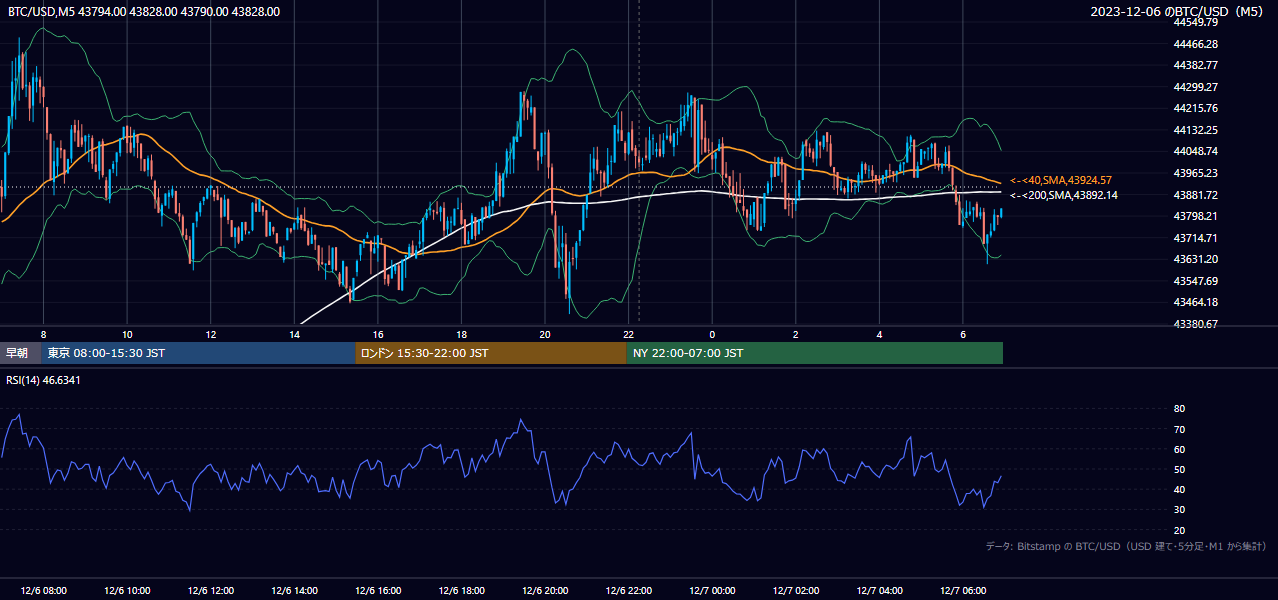Click the hour 16 label under the price chart
Image resolution: width=1278 pixels, height=600 pixels.
[x=377, y=334]
